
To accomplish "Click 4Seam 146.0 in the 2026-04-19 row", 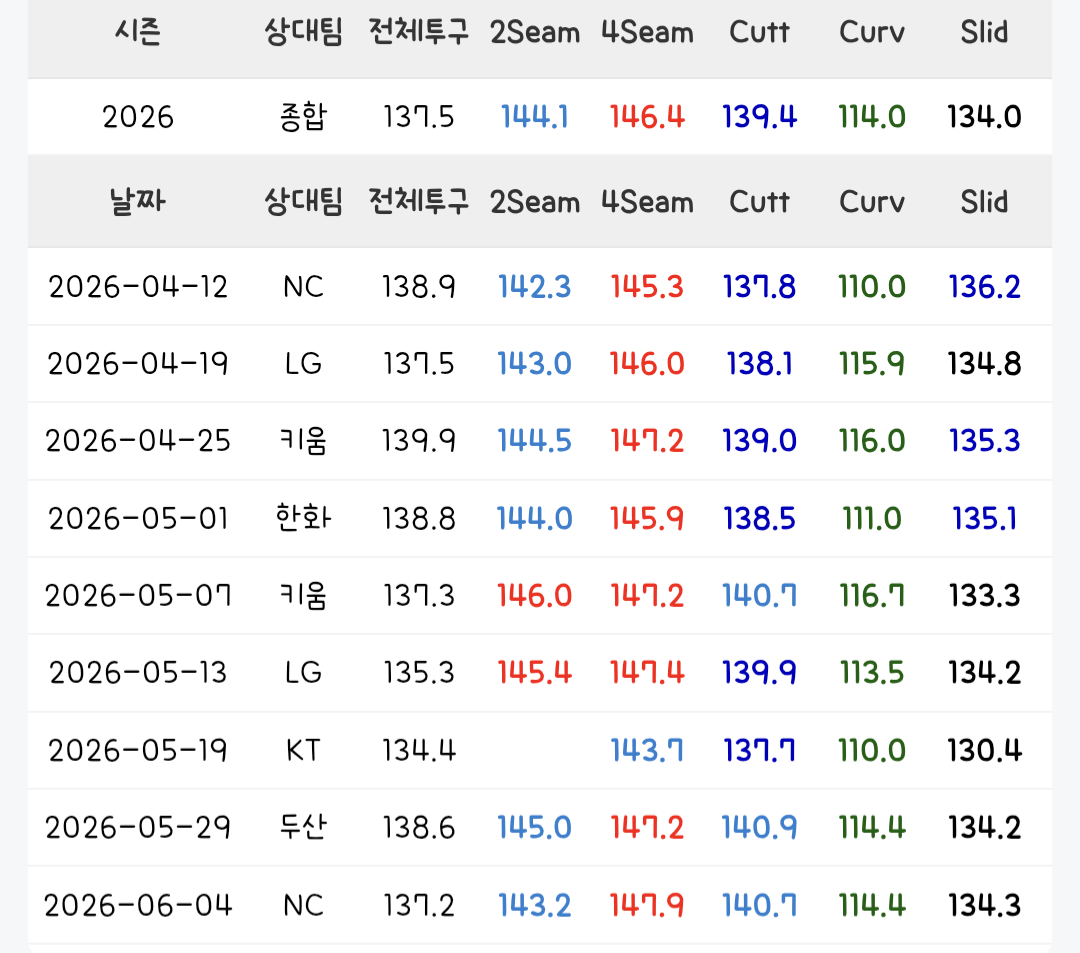I will pos(647,364).
